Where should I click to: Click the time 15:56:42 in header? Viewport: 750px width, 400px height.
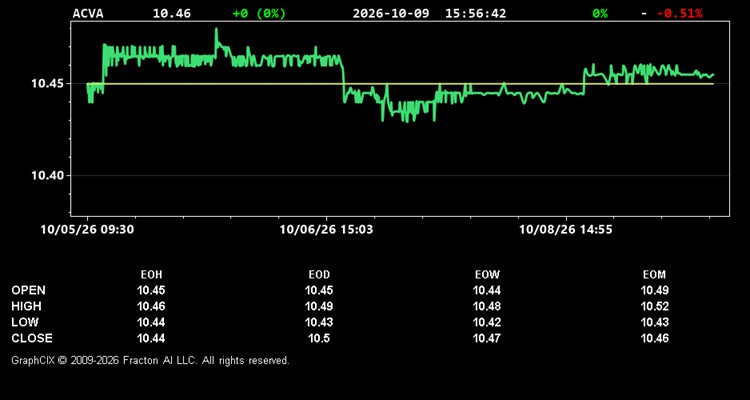pos(475,13)
